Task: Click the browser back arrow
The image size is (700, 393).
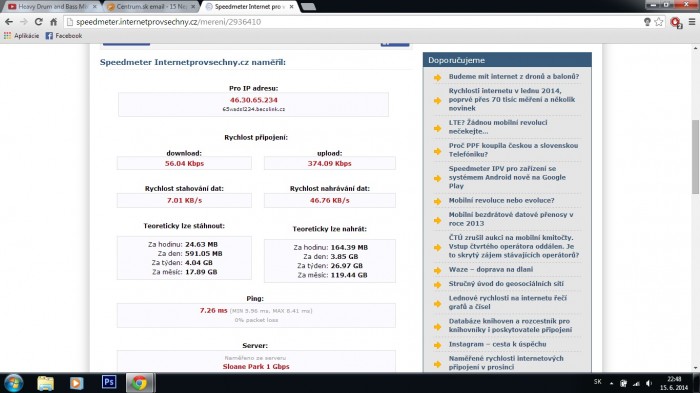Action: pos(9,21)
